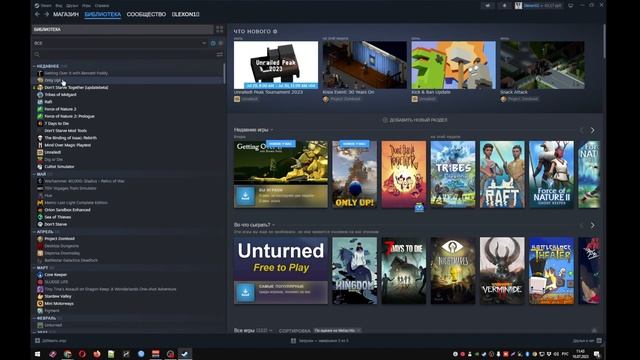640x360 pixels.
Task: Go back using the back arrow
Action: [37, 14]
